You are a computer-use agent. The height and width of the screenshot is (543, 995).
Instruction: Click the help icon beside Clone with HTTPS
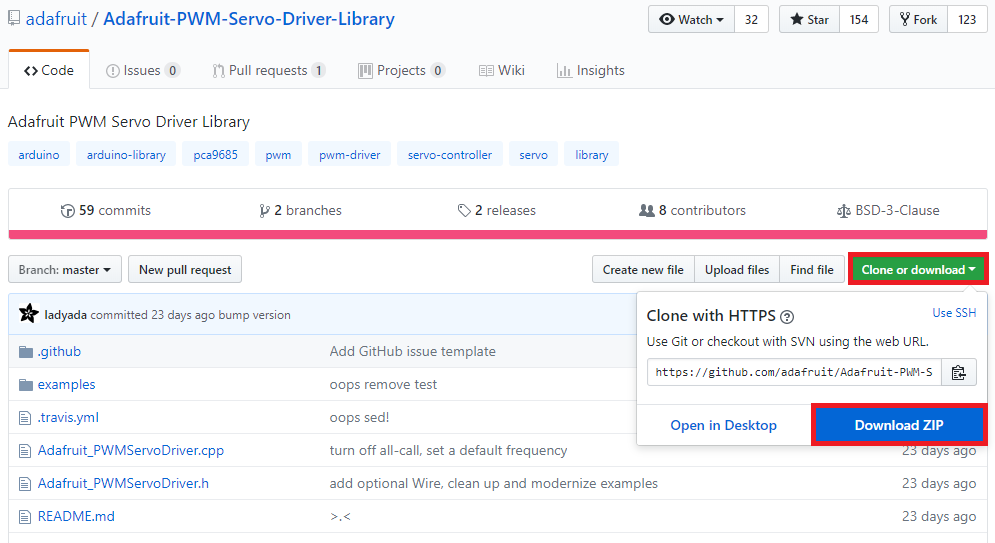coord(787,316)
